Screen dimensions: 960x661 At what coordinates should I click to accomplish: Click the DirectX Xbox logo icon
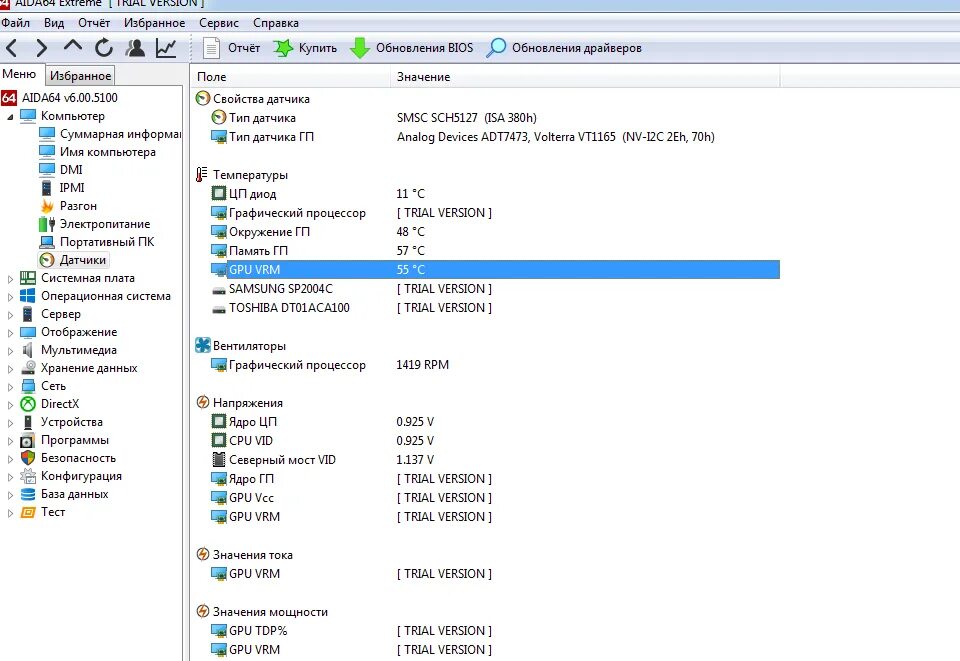tap(28, 404)
